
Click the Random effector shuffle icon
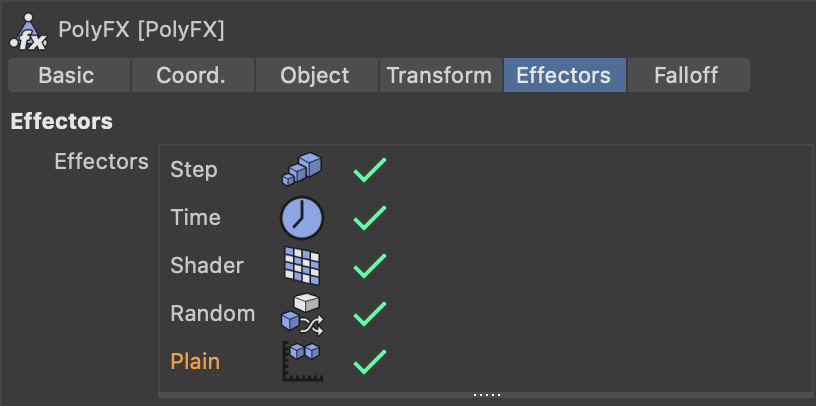[x=301, y=312]
